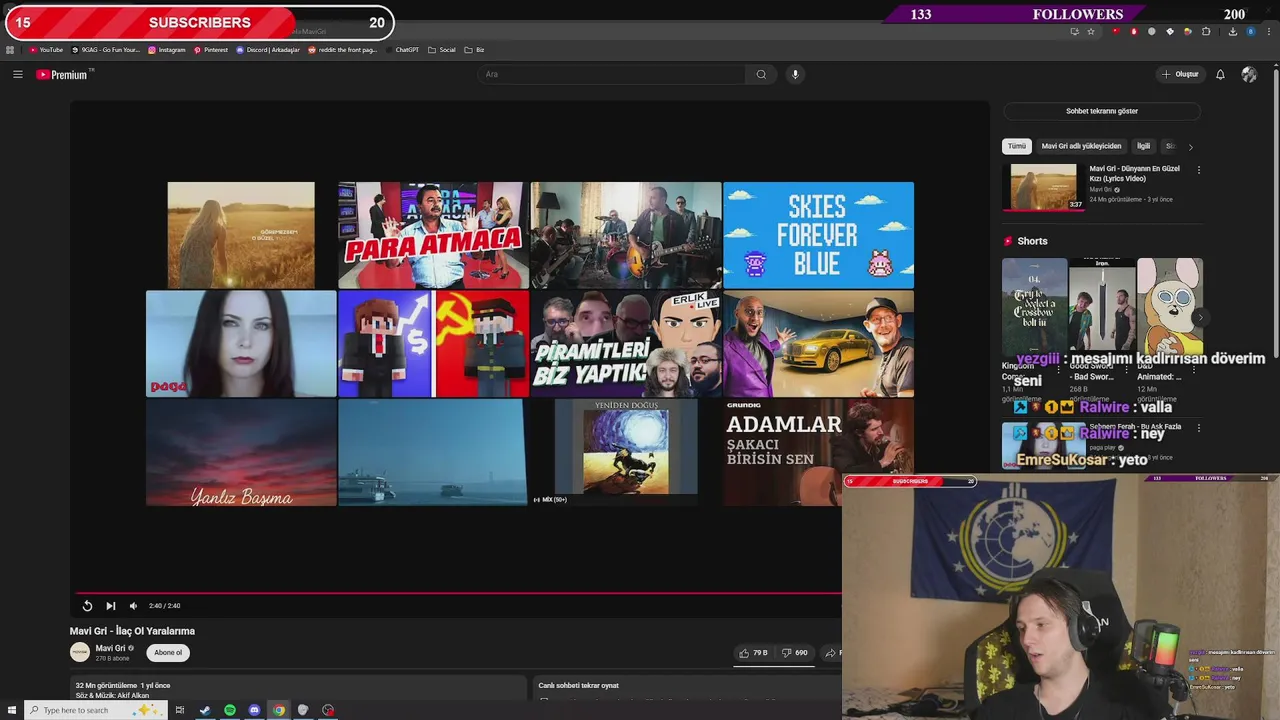Open Chrome downloads icon
Viewport: 1280px width, 720px height.
click(x=1232, y=31)
